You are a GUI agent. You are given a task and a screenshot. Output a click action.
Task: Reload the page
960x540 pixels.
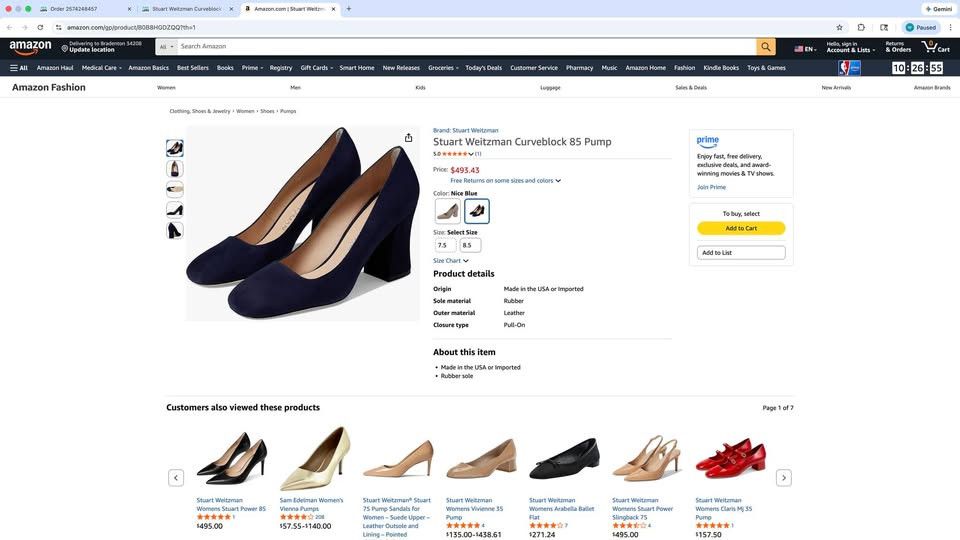(40, 27)
